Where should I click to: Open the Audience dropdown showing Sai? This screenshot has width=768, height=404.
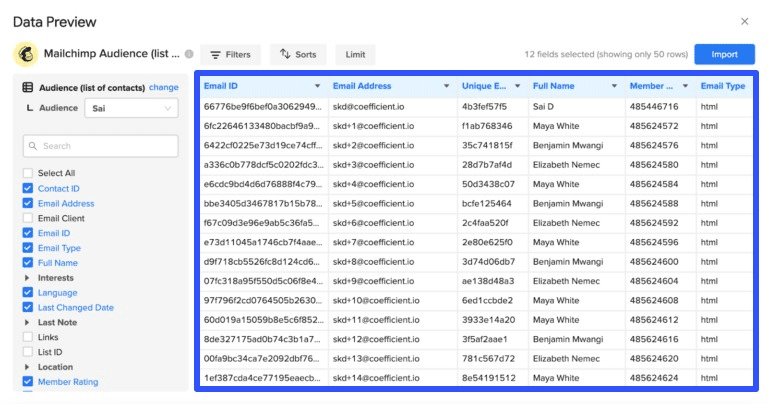(x=131, y=108)
